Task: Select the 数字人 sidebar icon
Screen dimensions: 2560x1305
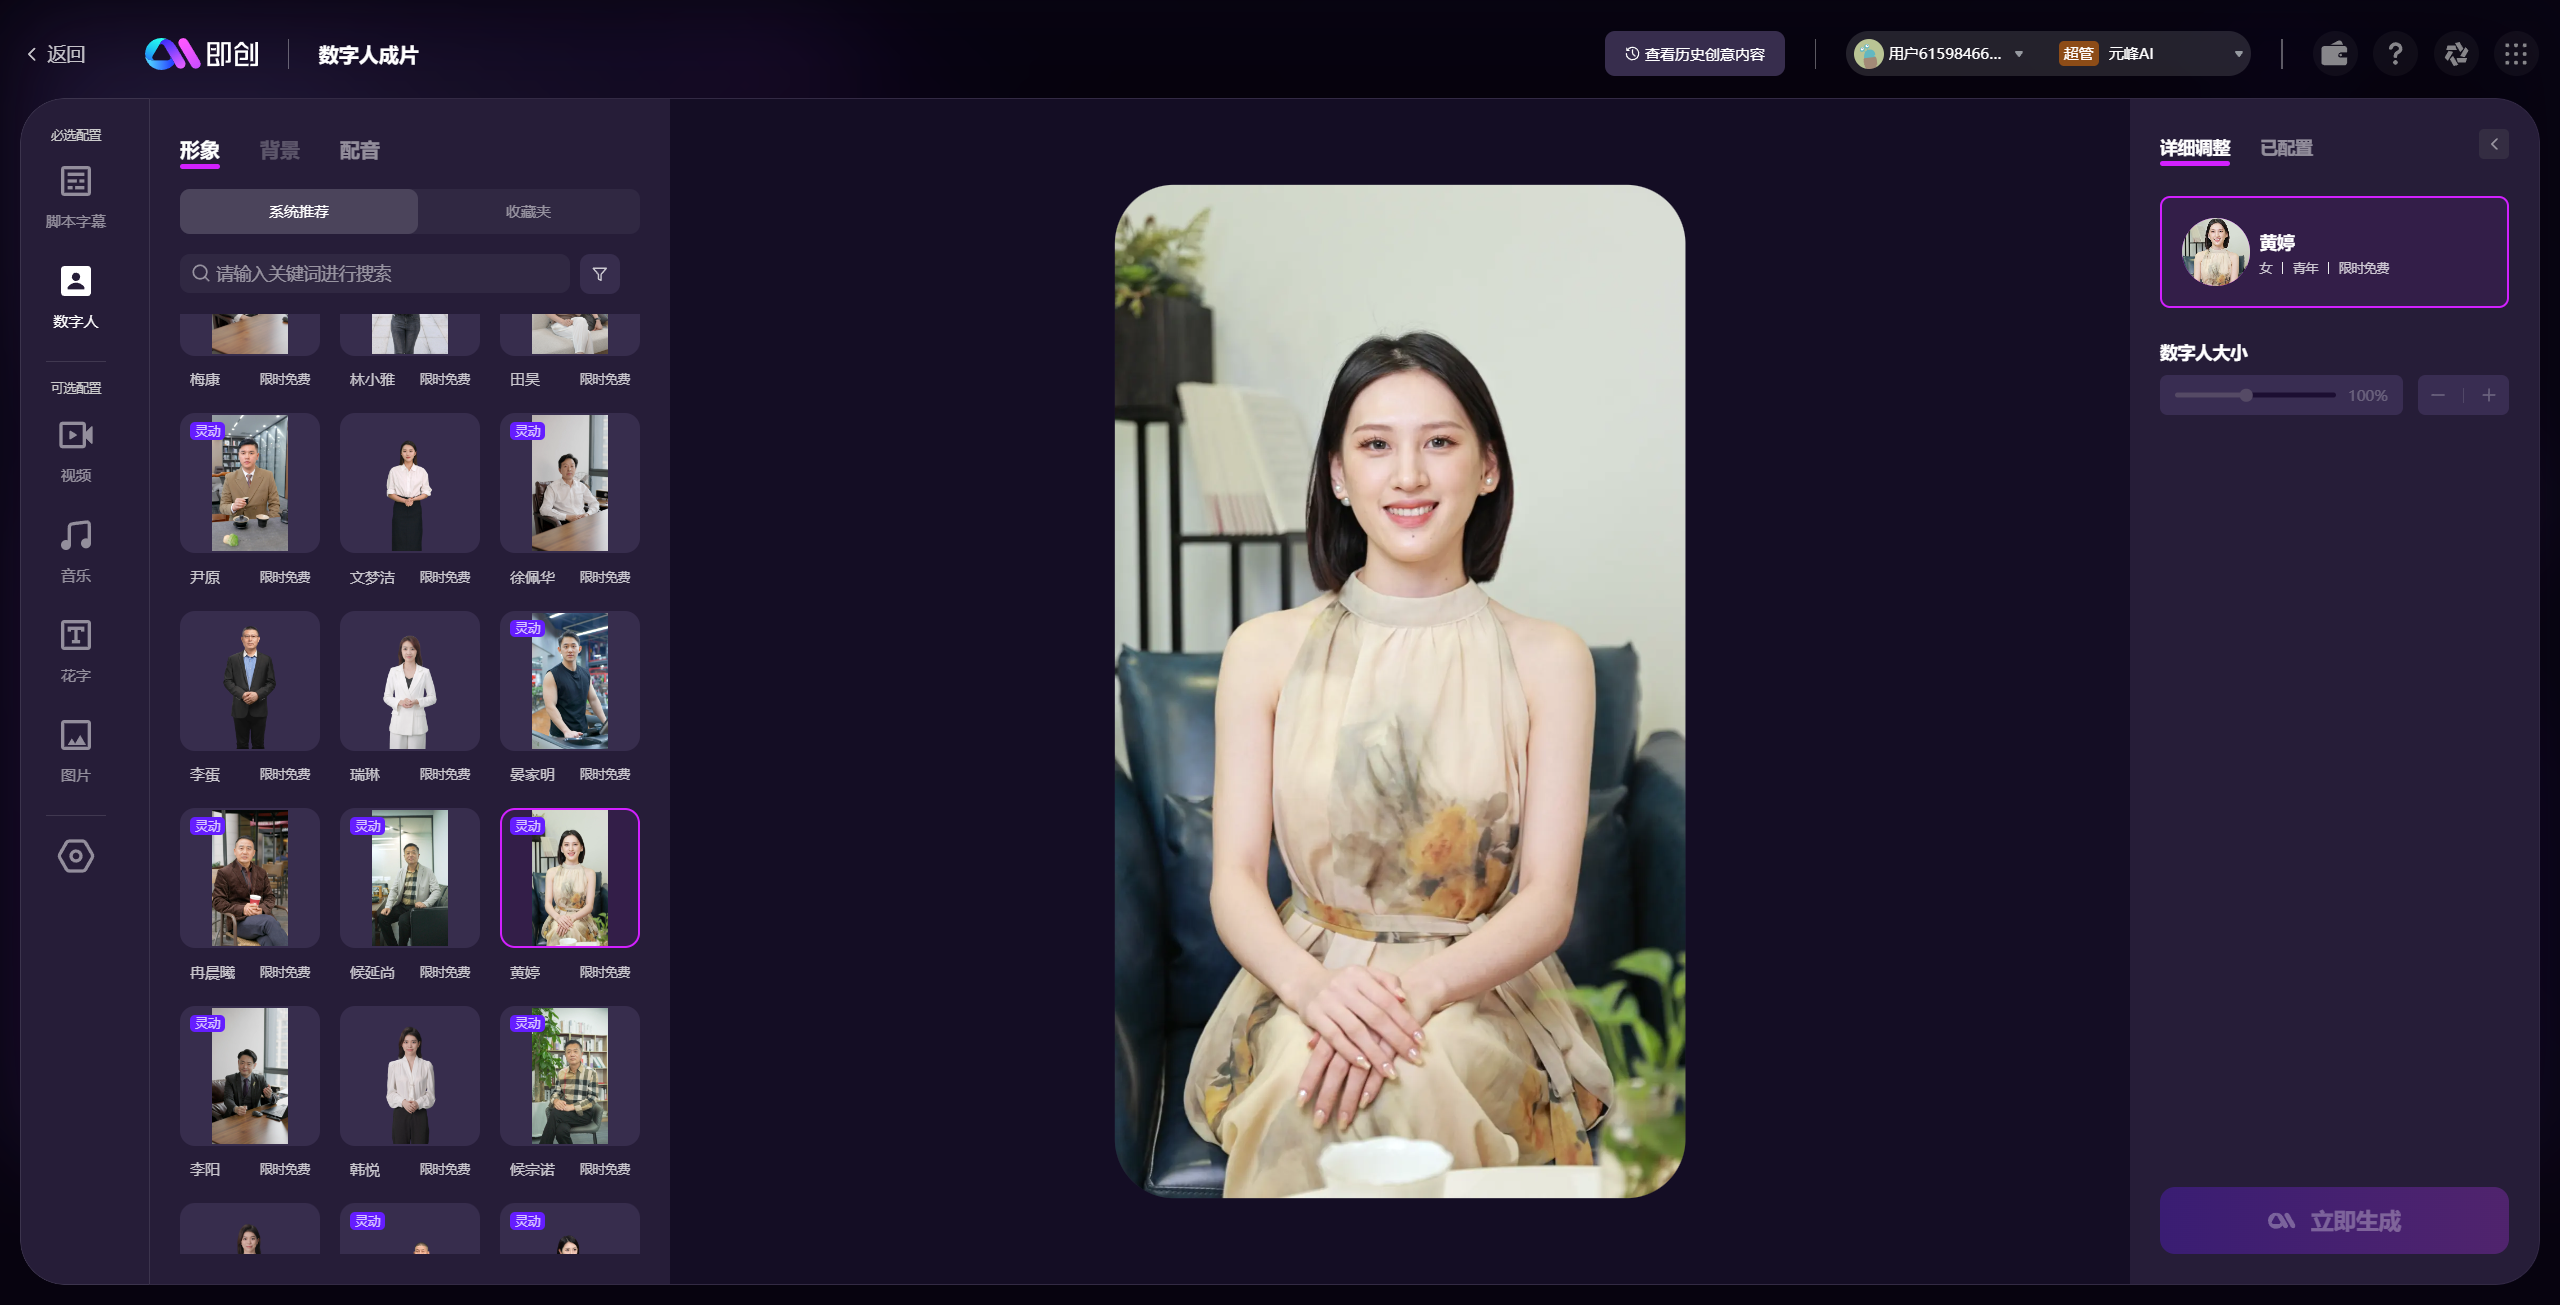Action: pos(76,282)
